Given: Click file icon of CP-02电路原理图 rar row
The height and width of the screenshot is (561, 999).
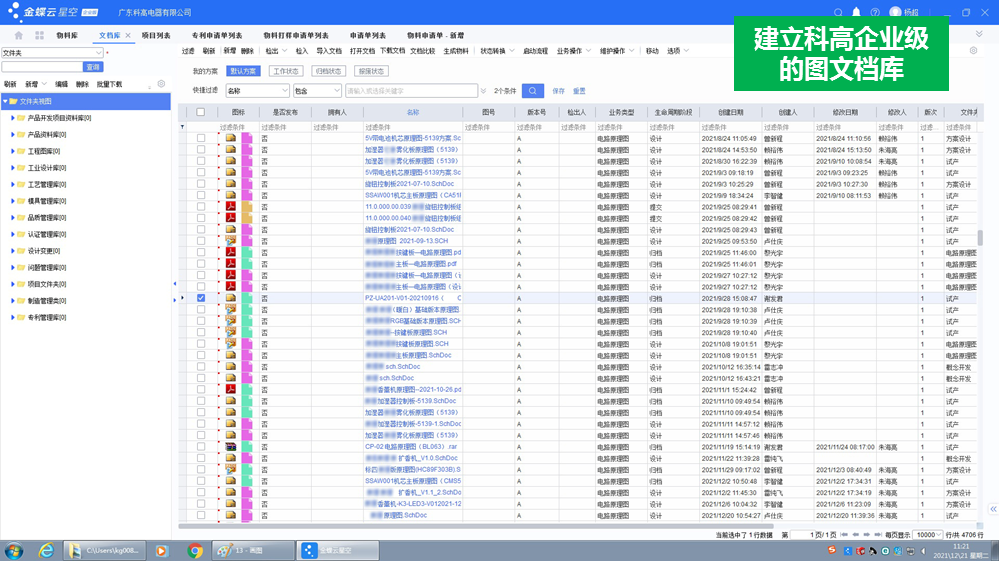Looking at the screenshot, I should pyautogui.click(x=231, y=446).
